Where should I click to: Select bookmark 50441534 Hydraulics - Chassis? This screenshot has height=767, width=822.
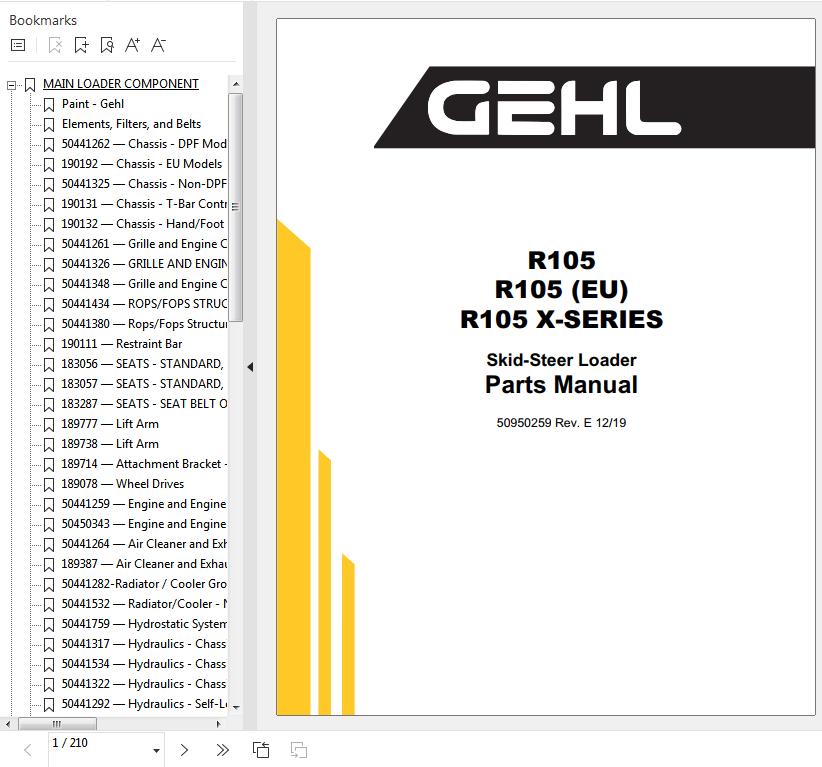[144, 664]
